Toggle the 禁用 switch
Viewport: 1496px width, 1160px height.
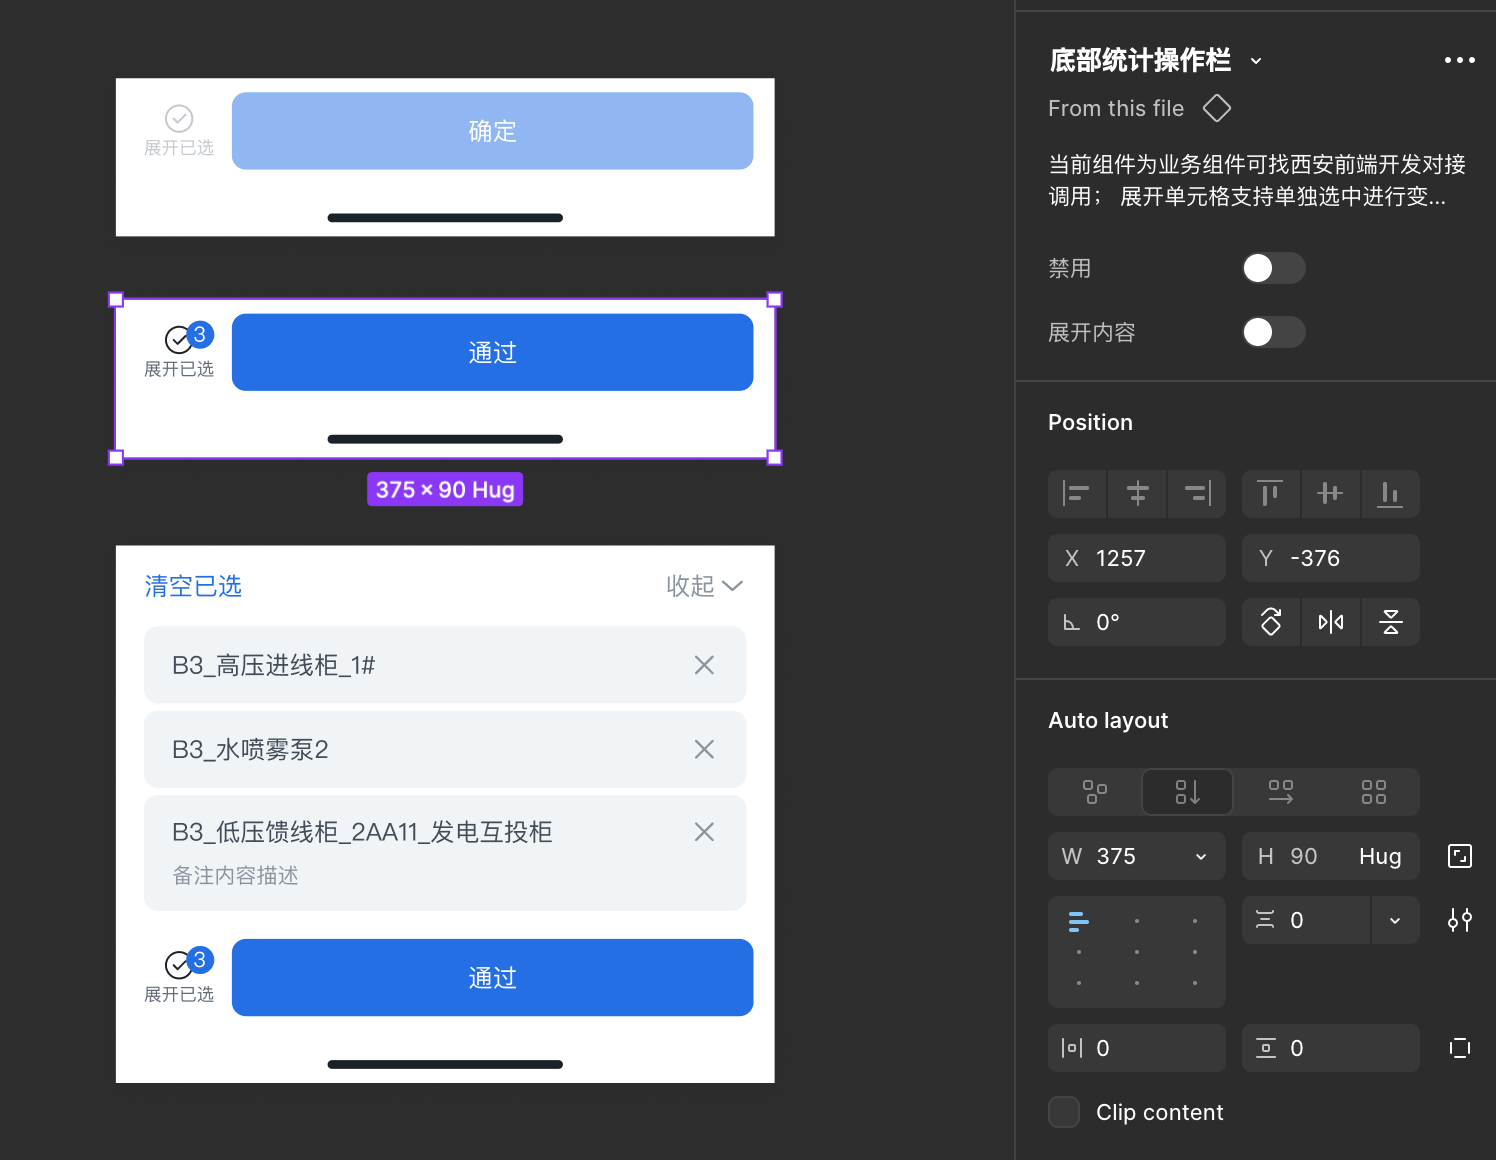(x=1274, y=268)
